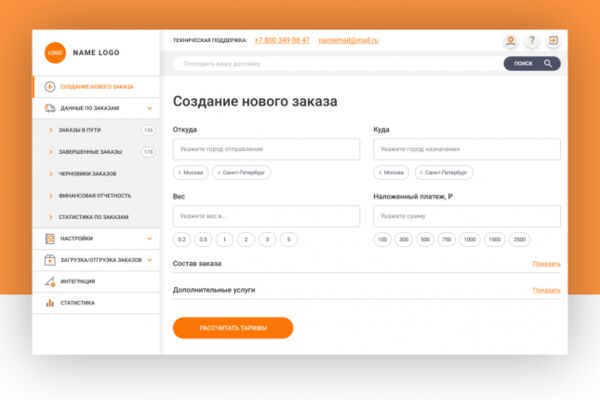
Task: Choose Санкт-Петербург chip under Куда
Action: [443, 173]
